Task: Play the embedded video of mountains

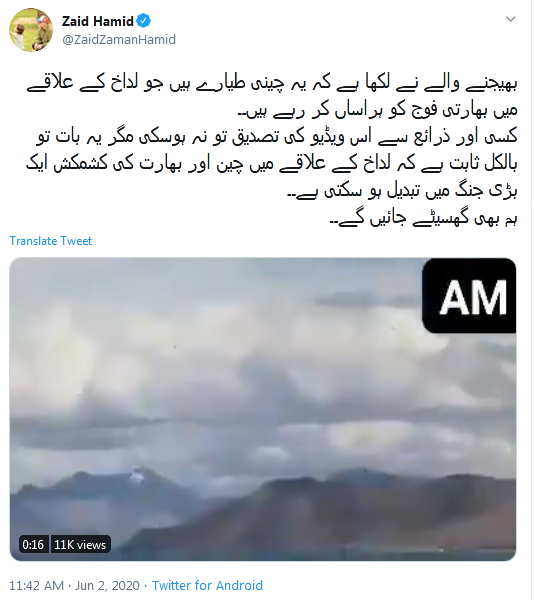Action: click(263, 409)
